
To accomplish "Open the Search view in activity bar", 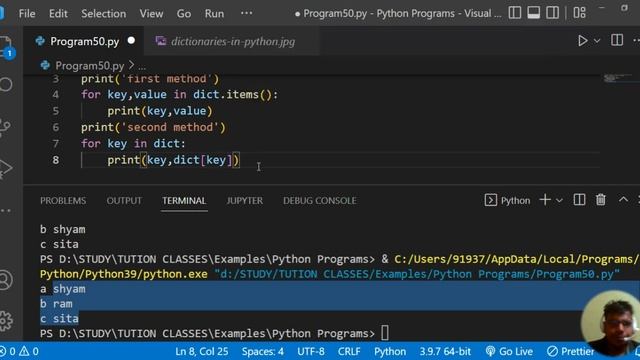I will (6, 84).
